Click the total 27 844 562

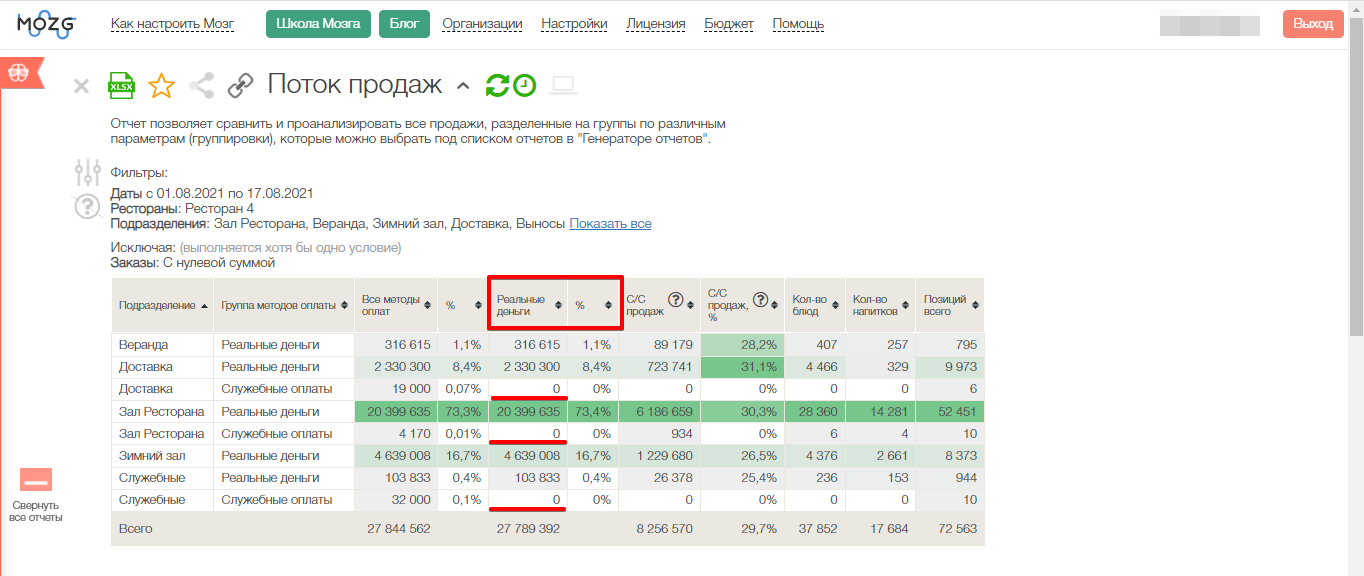(x=398, y=529)
